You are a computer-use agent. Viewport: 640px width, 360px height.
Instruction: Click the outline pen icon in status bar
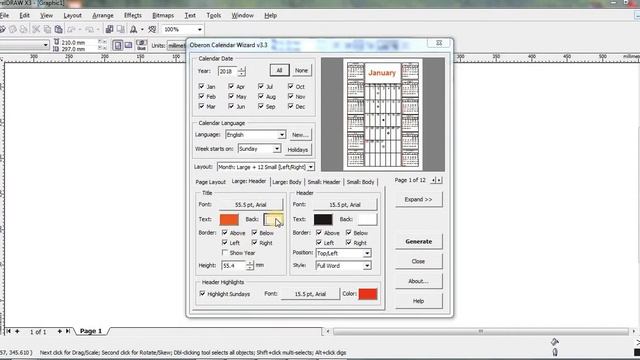click(x=555, y=352)
